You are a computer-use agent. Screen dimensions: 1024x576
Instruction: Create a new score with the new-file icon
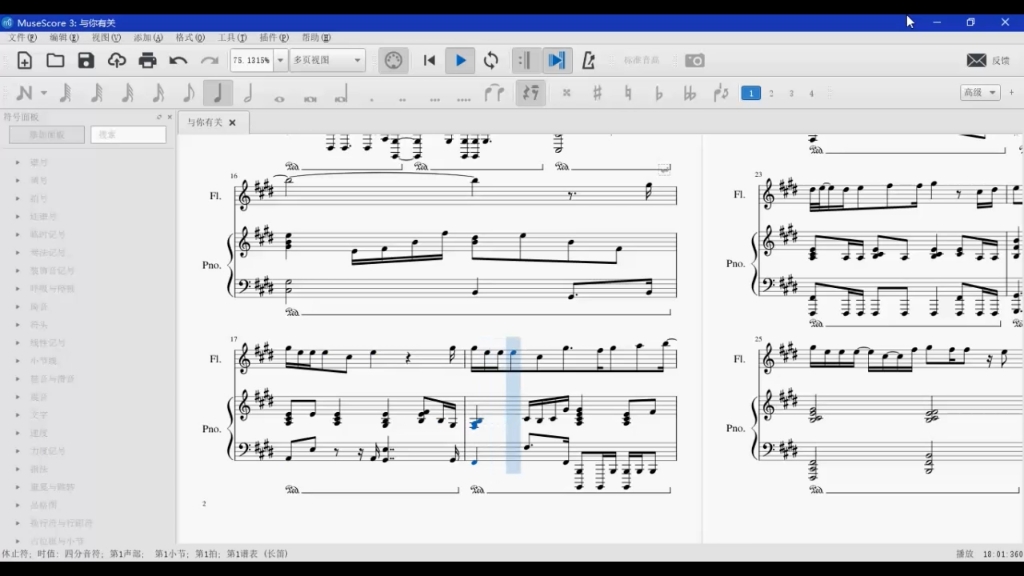[24, 61]
